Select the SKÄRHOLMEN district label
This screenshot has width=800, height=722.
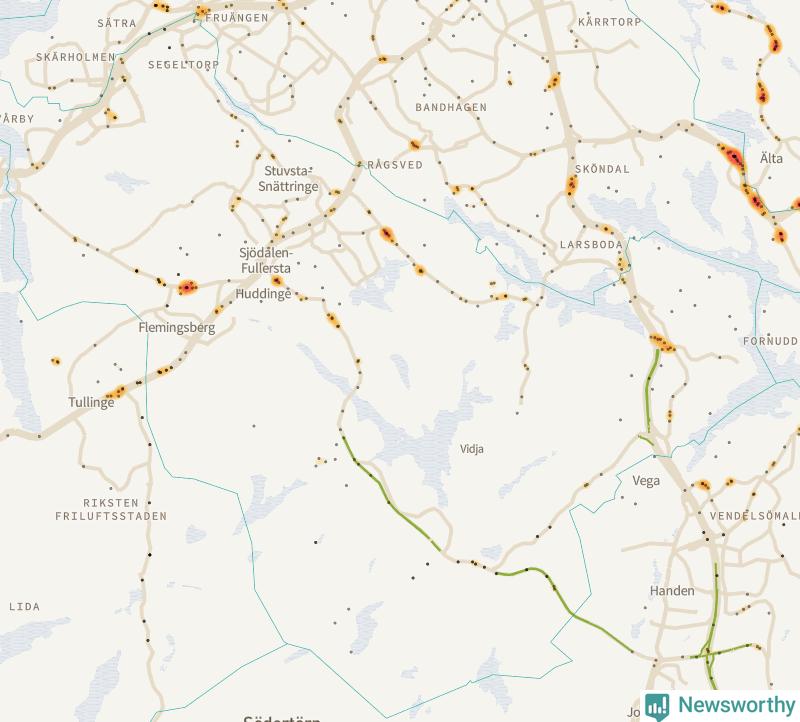[x=76, y=57]
